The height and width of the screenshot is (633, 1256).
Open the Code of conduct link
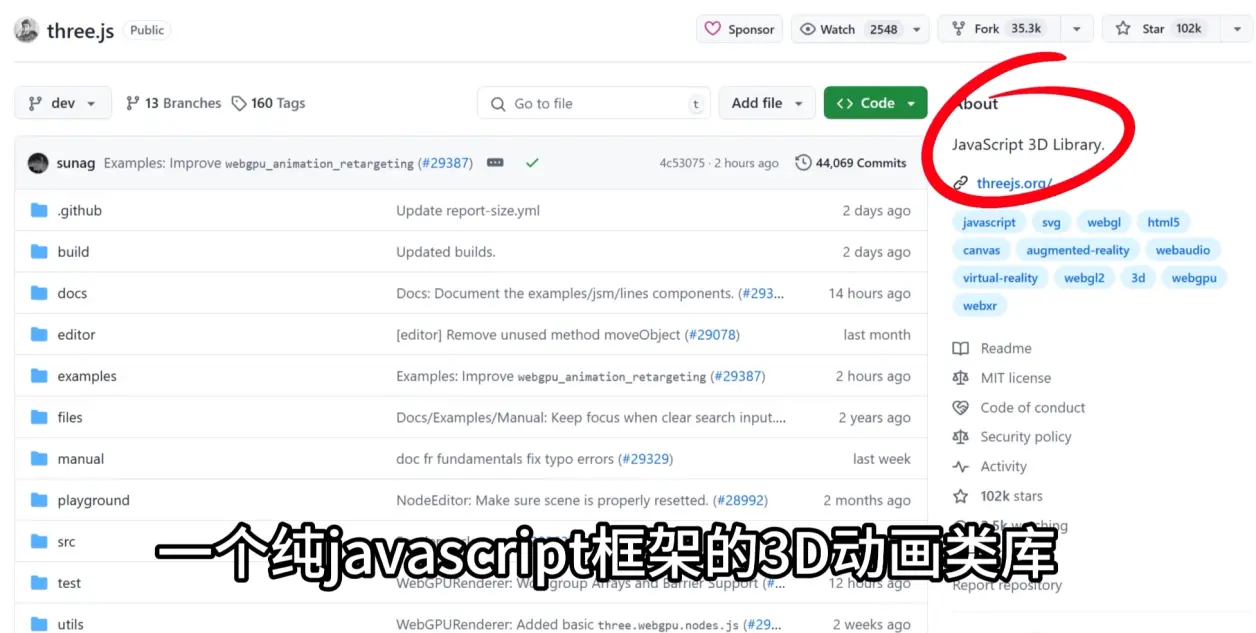click(1033, 407)
